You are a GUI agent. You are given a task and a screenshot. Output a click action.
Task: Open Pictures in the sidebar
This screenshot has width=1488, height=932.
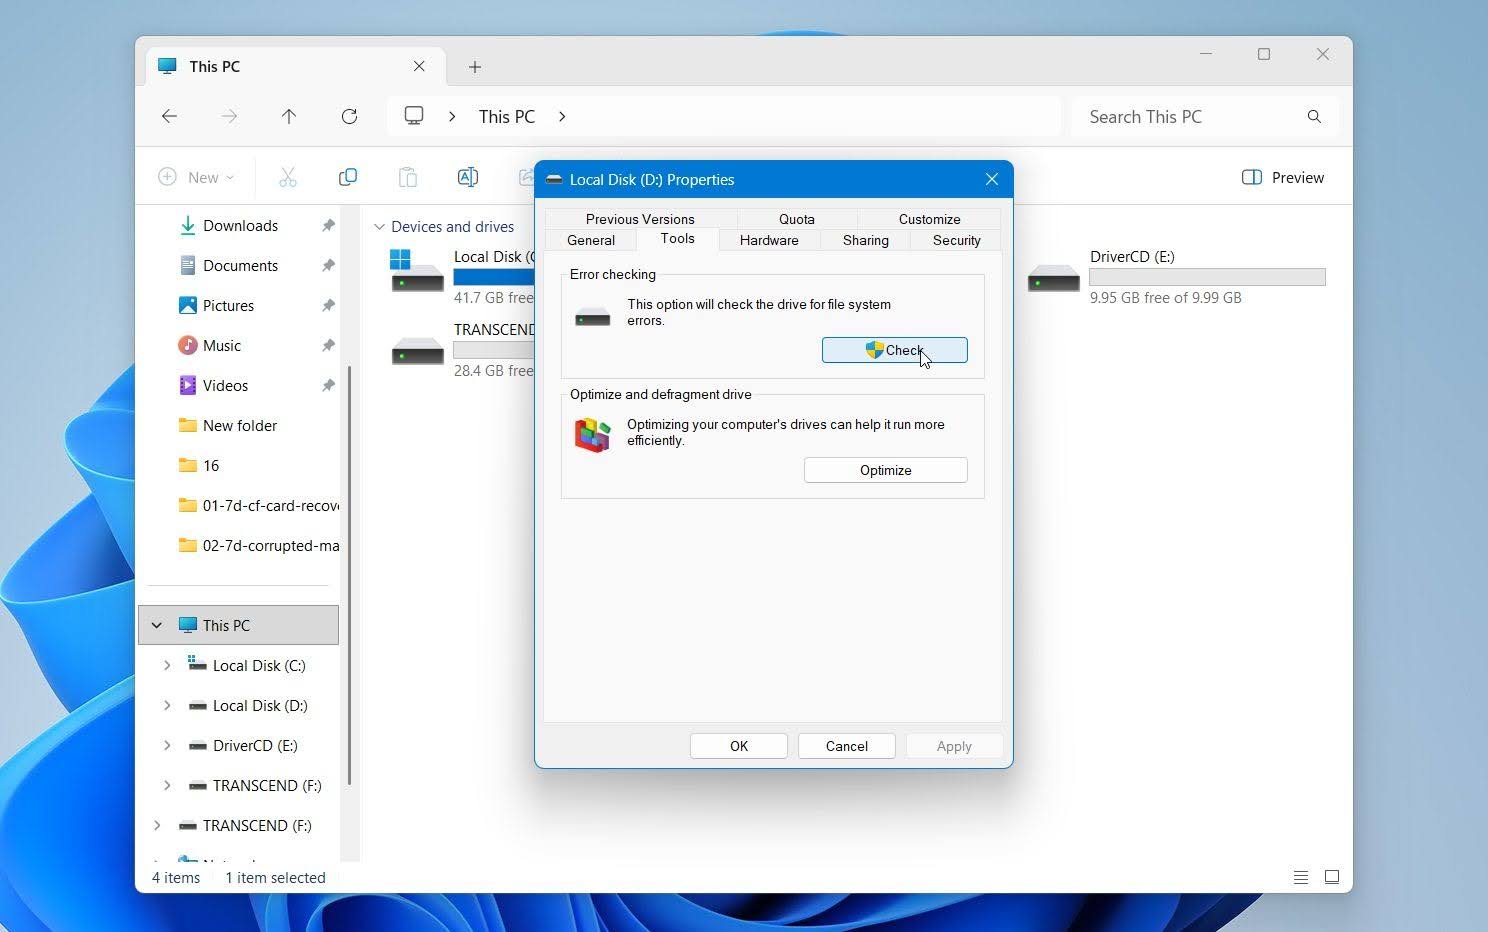pyautogui.click(x=228, y=306)
